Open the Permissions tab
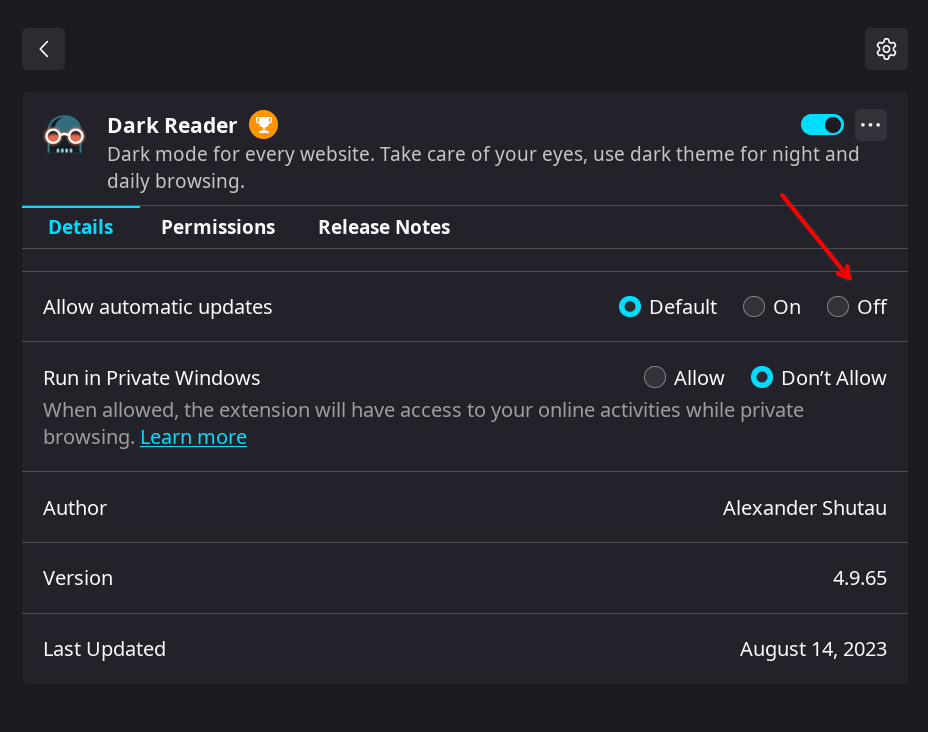This screenshot has width=928, height=732. pos(218,227)
